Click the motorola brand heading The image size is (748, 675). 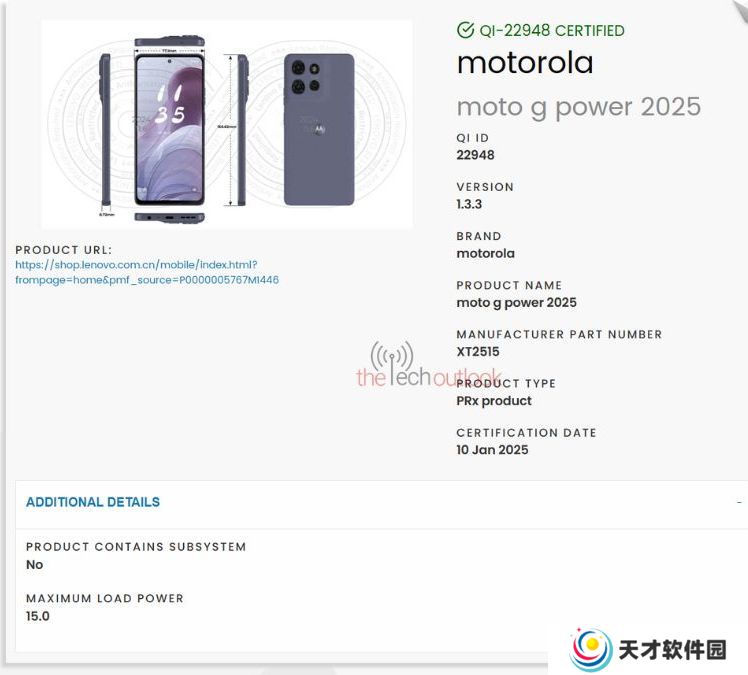tap(525, 63)
